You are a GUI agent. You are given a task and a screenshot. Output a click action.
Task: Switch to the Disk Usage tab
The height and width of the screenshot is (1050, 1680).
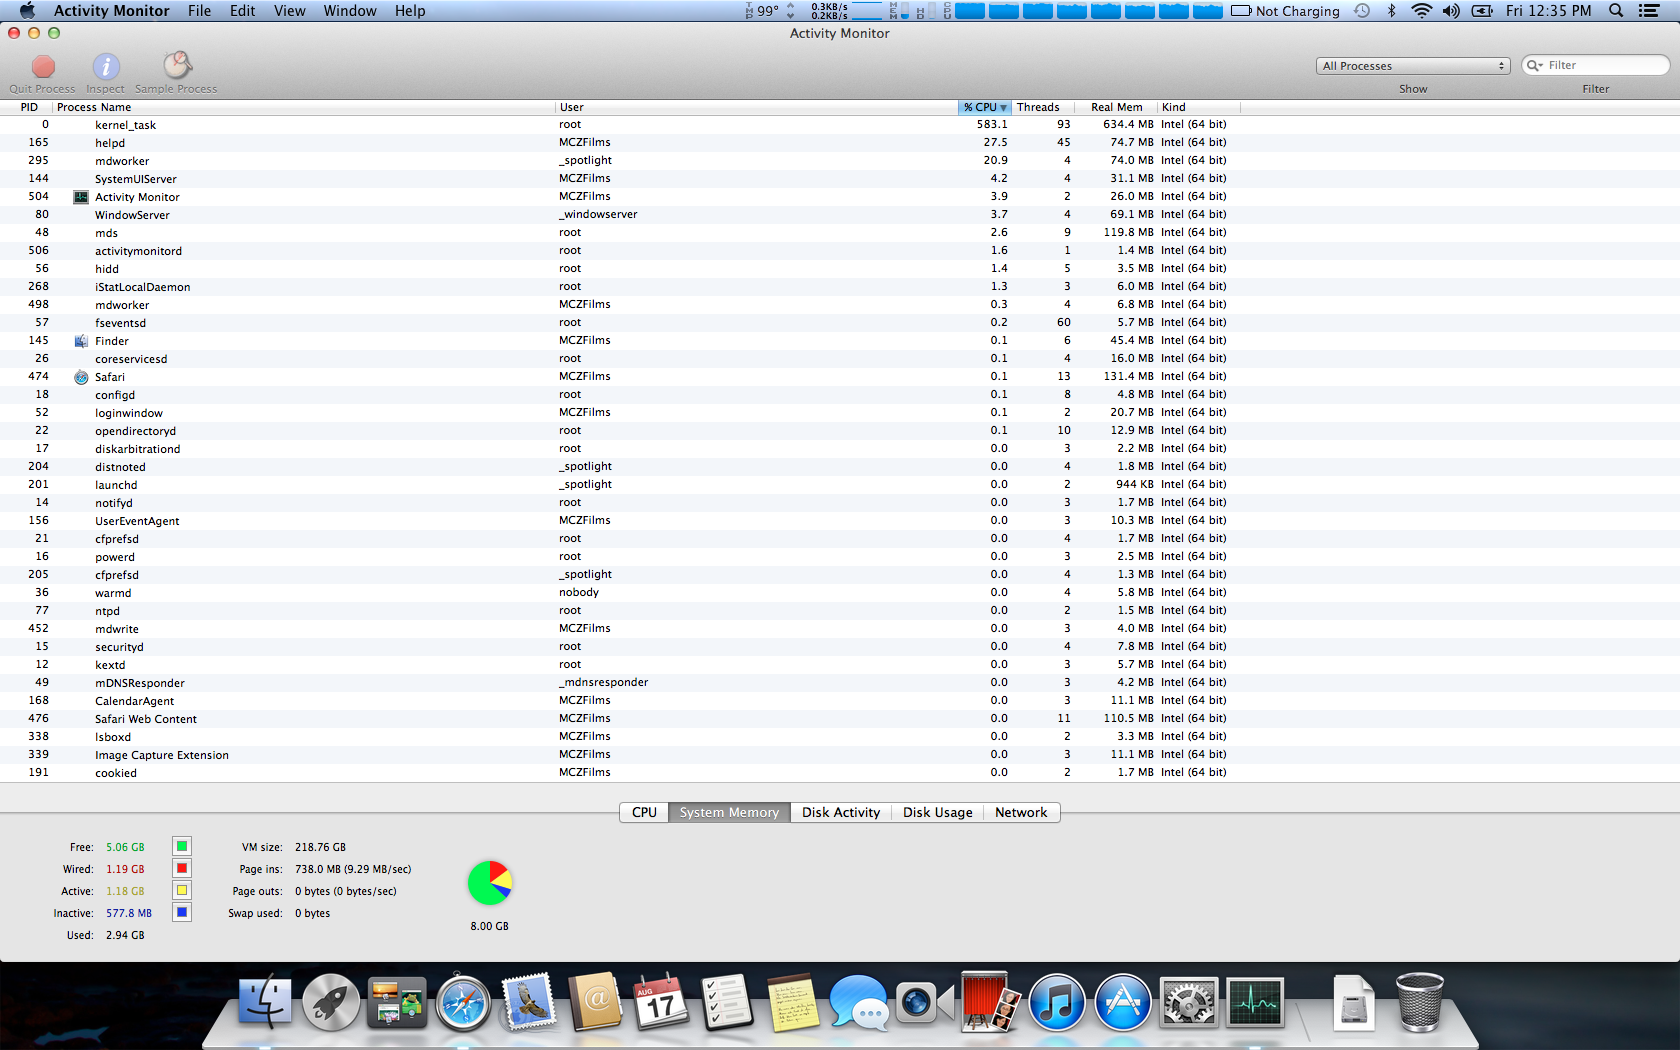point(938,812)
